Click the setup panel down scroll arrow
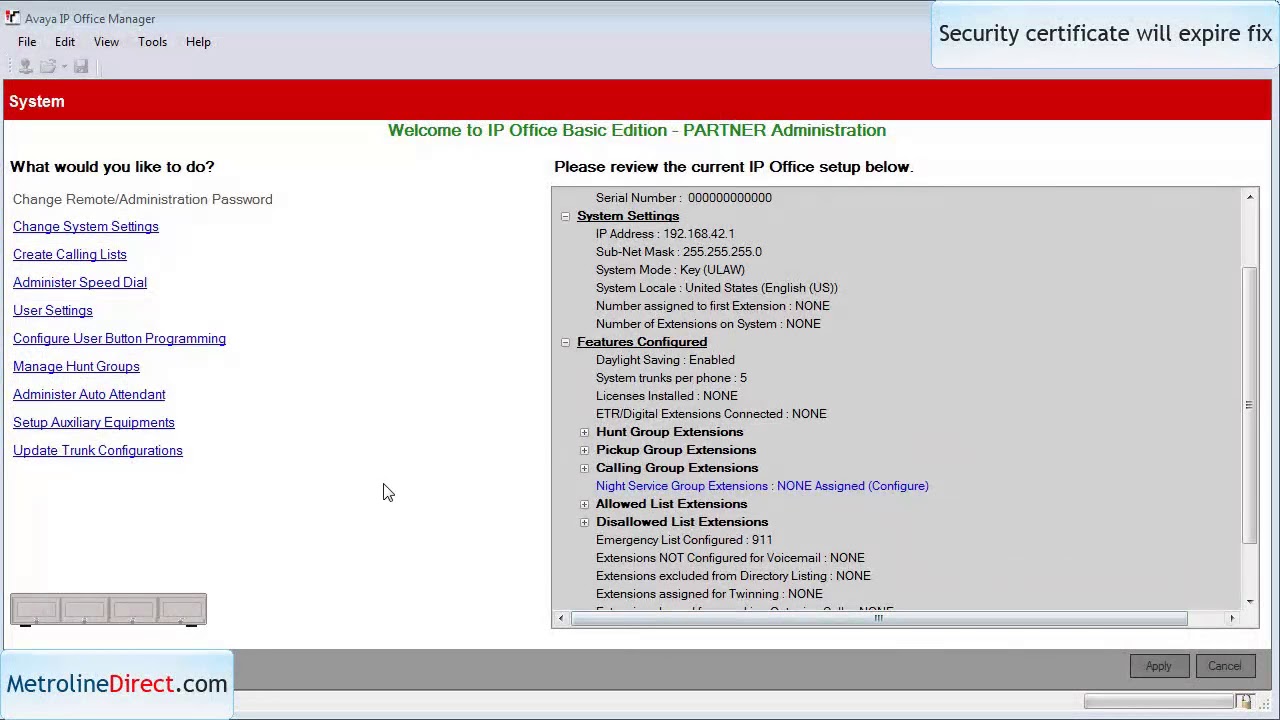This screenshot has height=720, width=1280. [1250, 601]
